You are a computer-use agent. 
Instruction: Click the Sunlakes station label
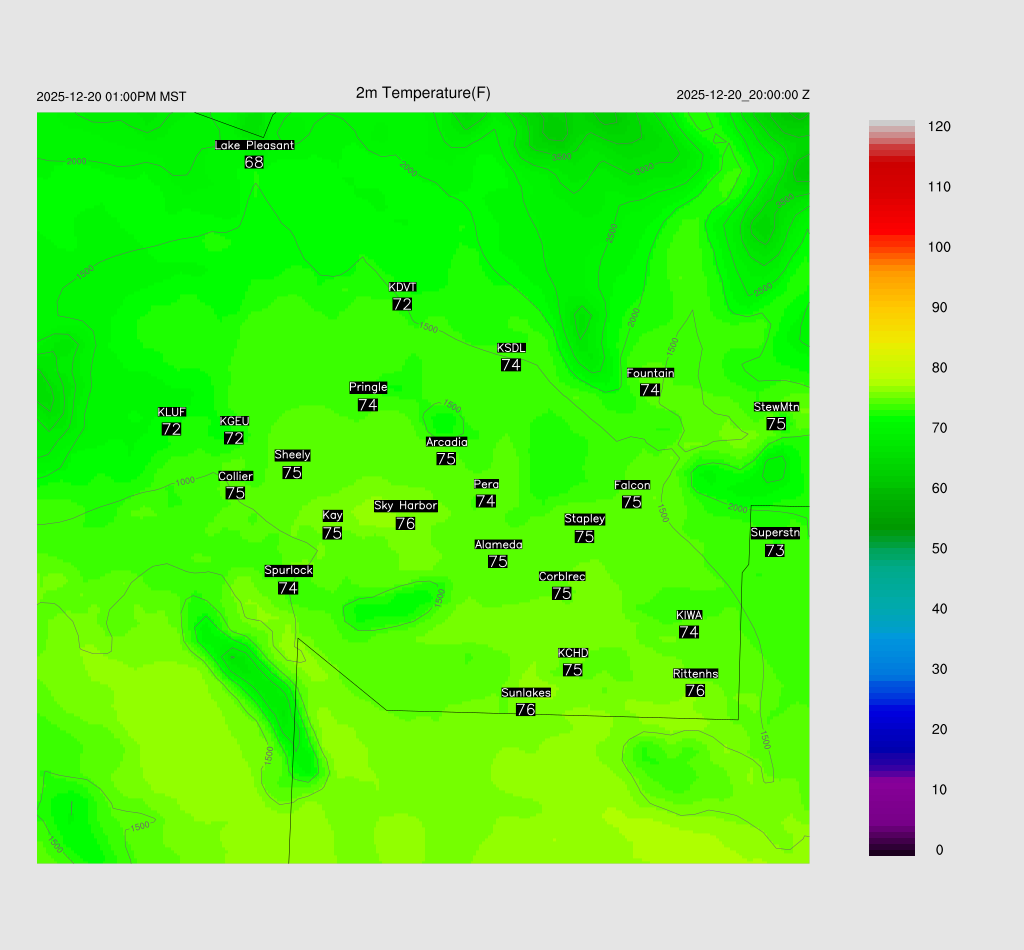(x=526, y=693)
